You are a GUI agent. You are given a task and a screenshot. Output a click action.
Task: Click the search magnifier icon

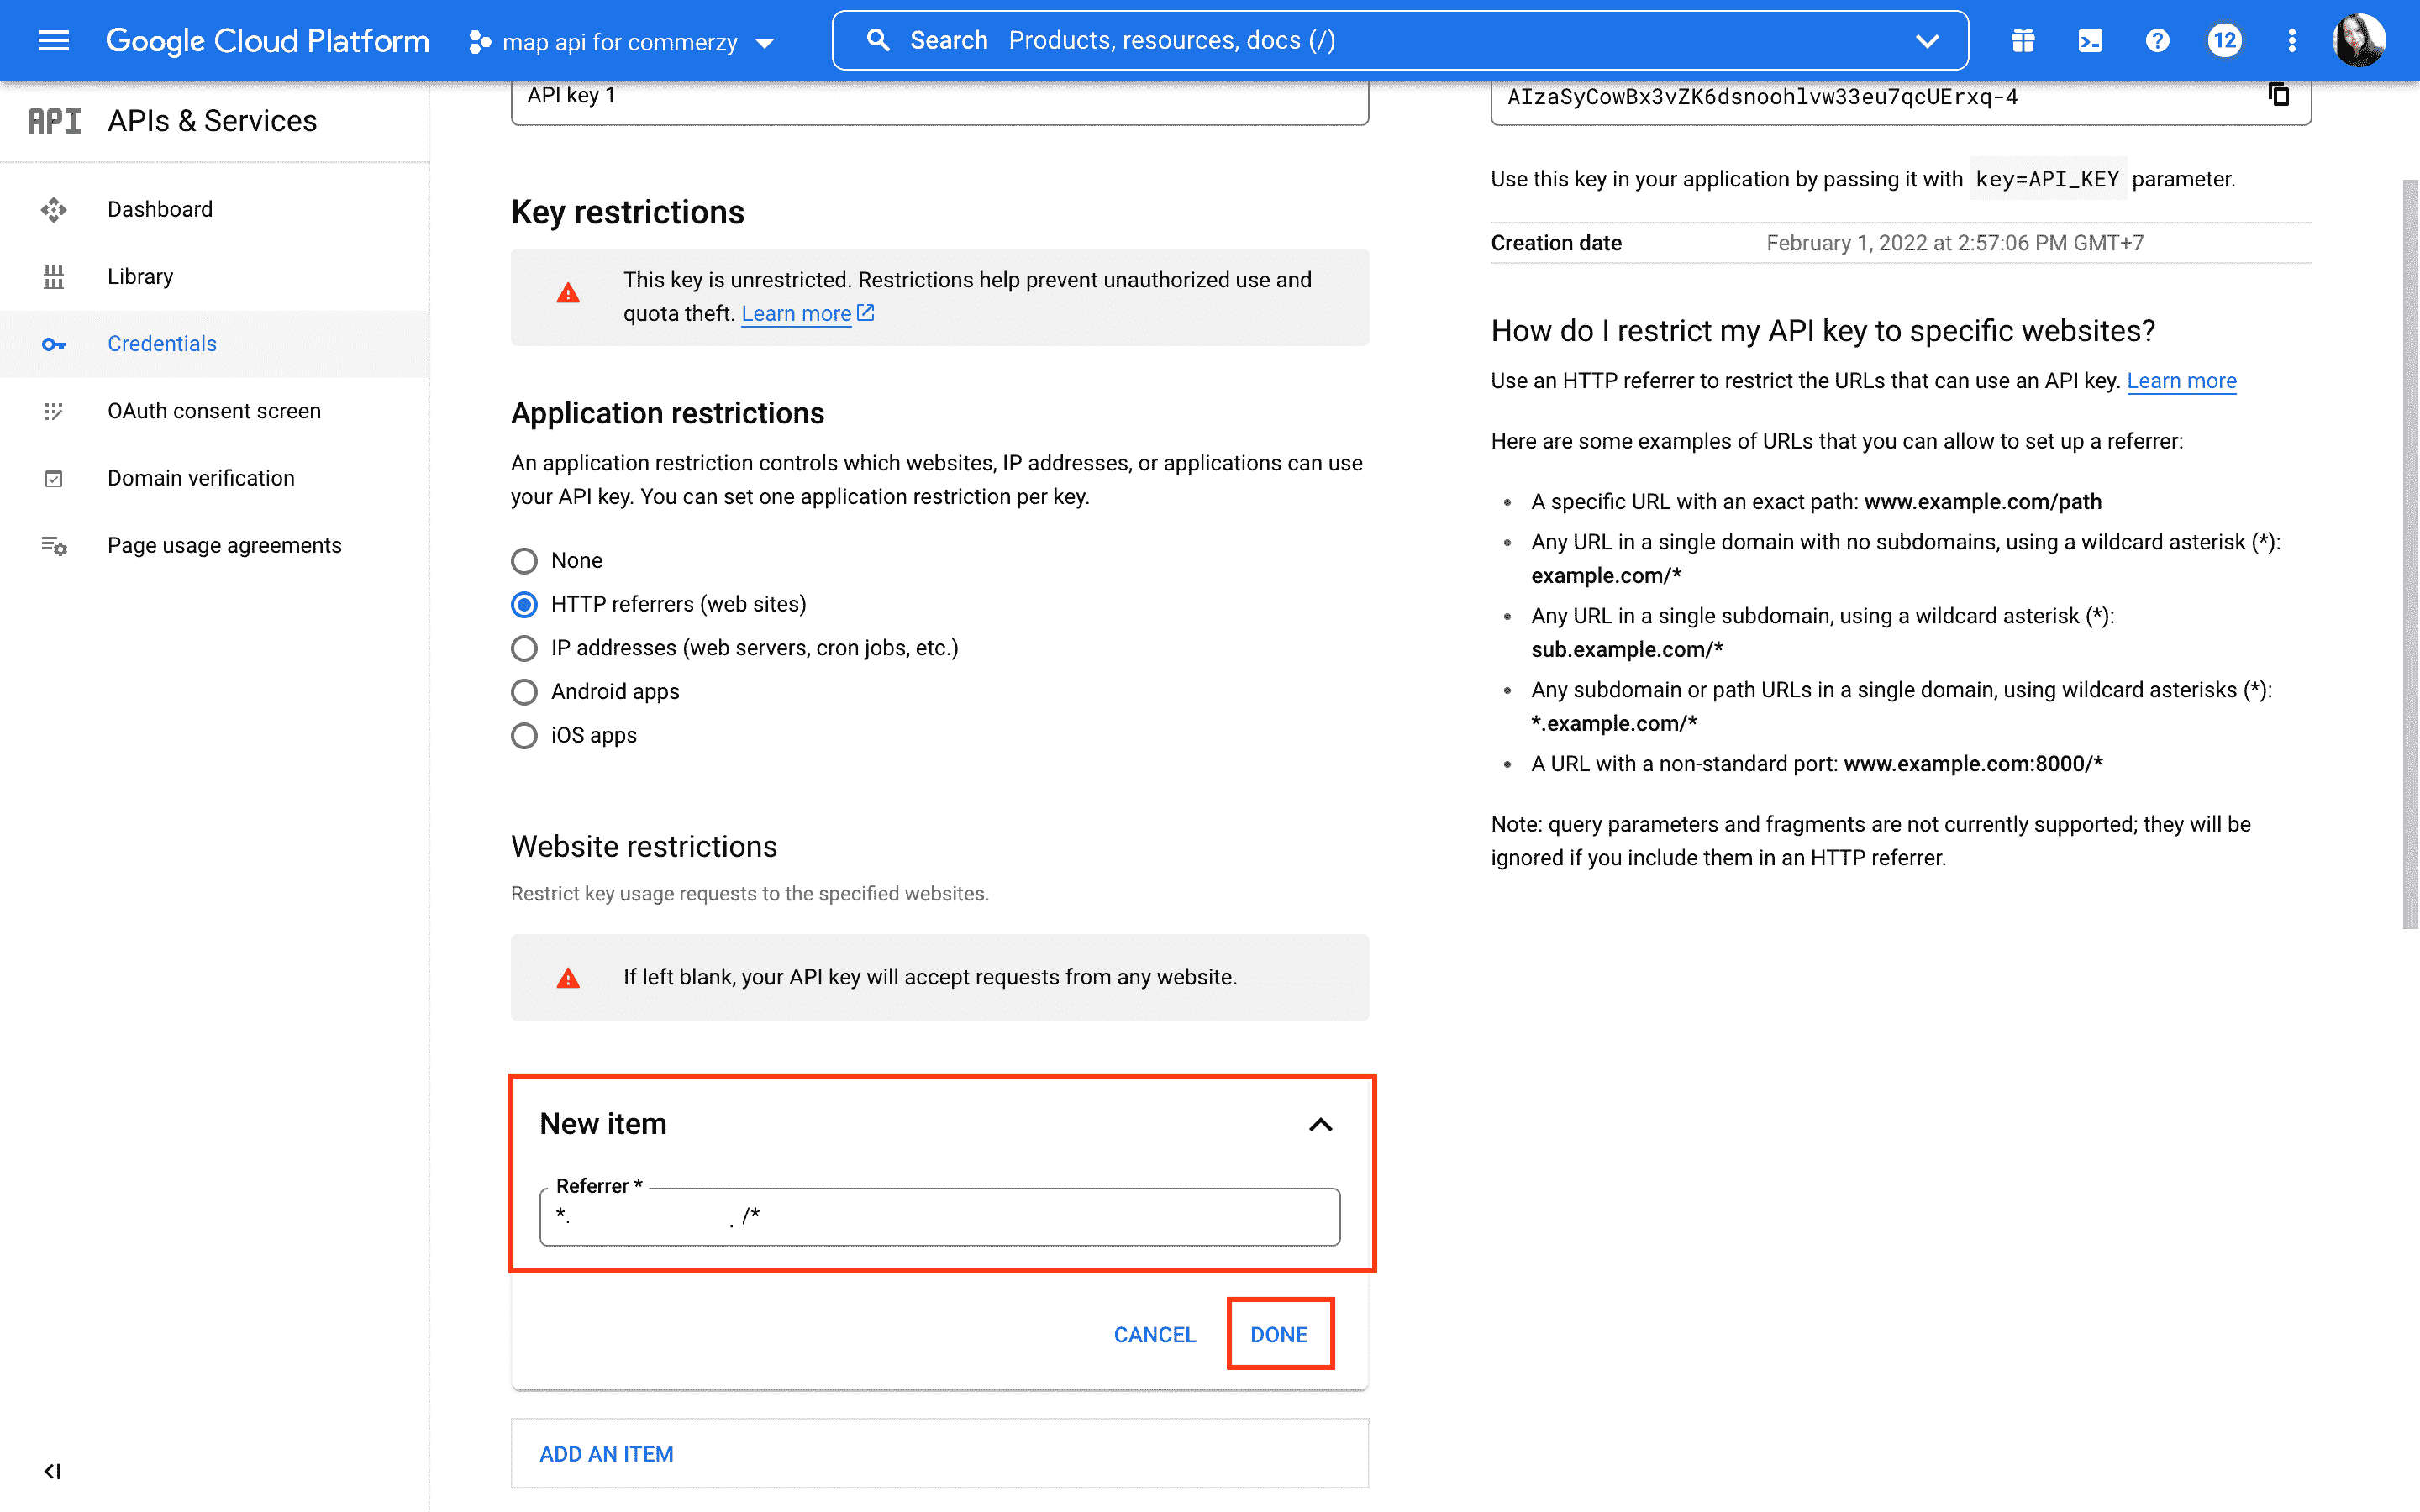point(878,40)
